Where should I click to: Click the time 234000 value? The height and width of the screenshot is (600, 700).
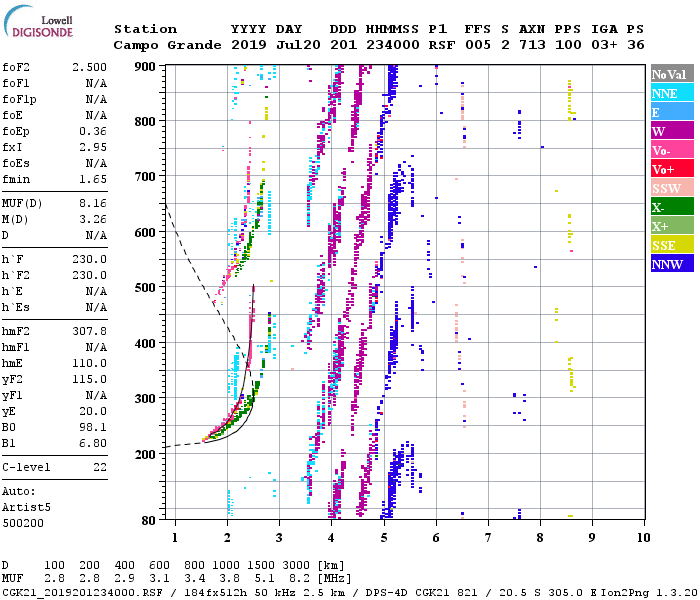point(393,45)
